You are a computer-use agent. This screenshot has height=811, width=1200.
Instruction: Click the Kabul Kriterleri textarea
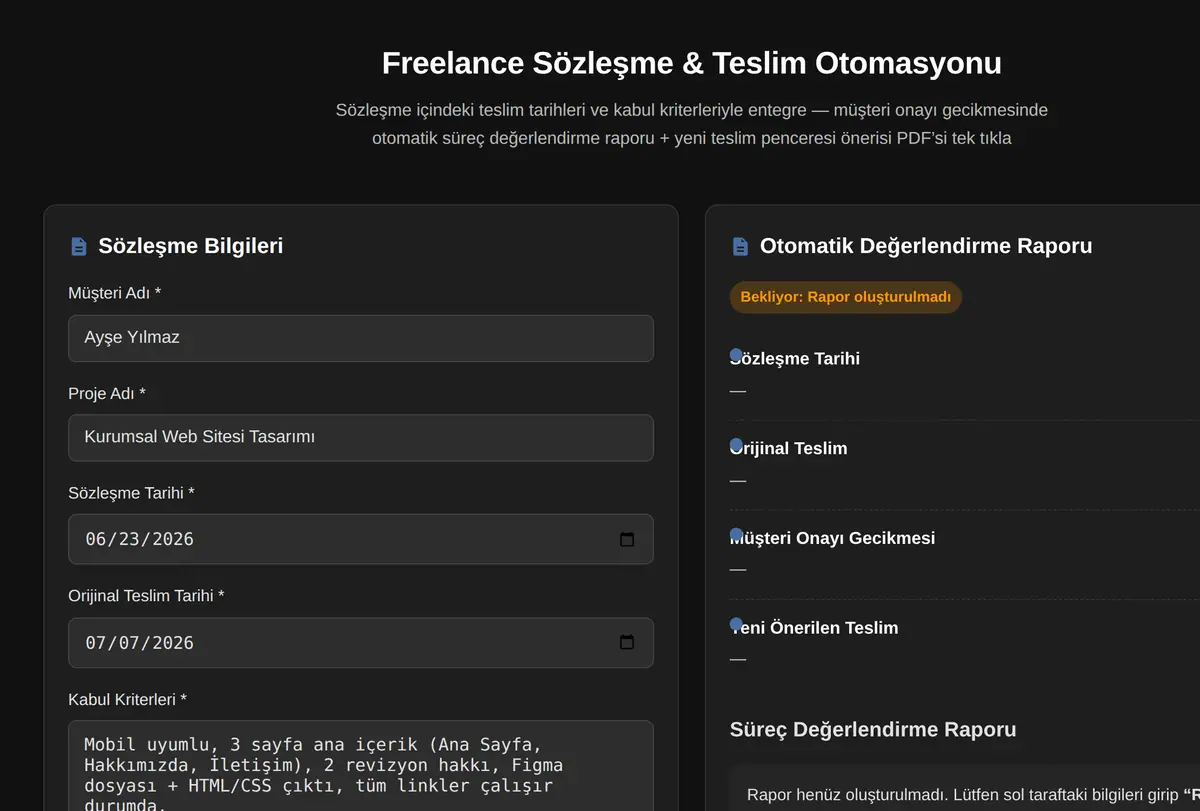coord(361,766)
